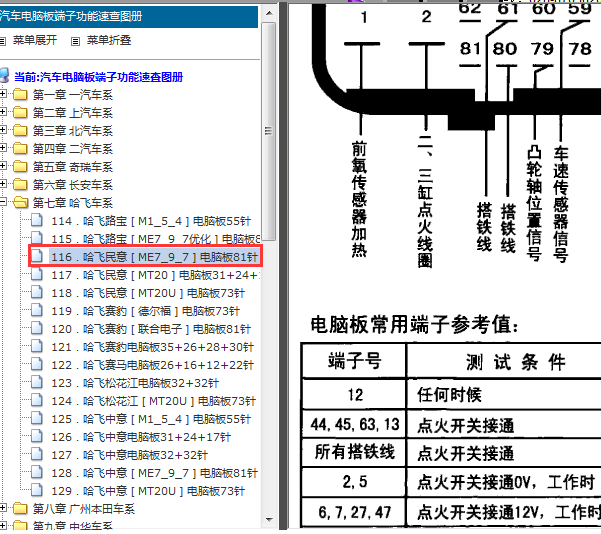The width and height of the screenshot is (601, 534).
Task: Open 125 . 哈飞中意 [M1_5_4] 电脑板55针
Action: coord(151,419)
